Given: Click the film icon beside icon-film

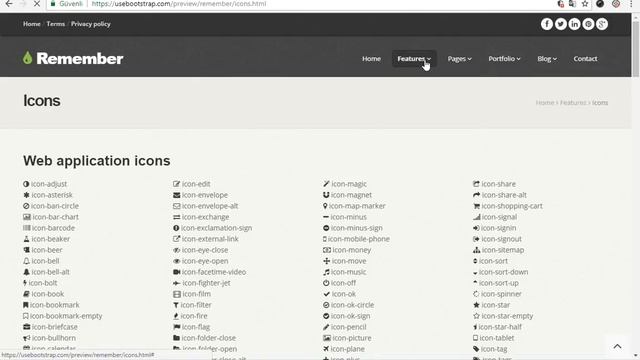Looking at the screenshot, I should tap(176, 294).
